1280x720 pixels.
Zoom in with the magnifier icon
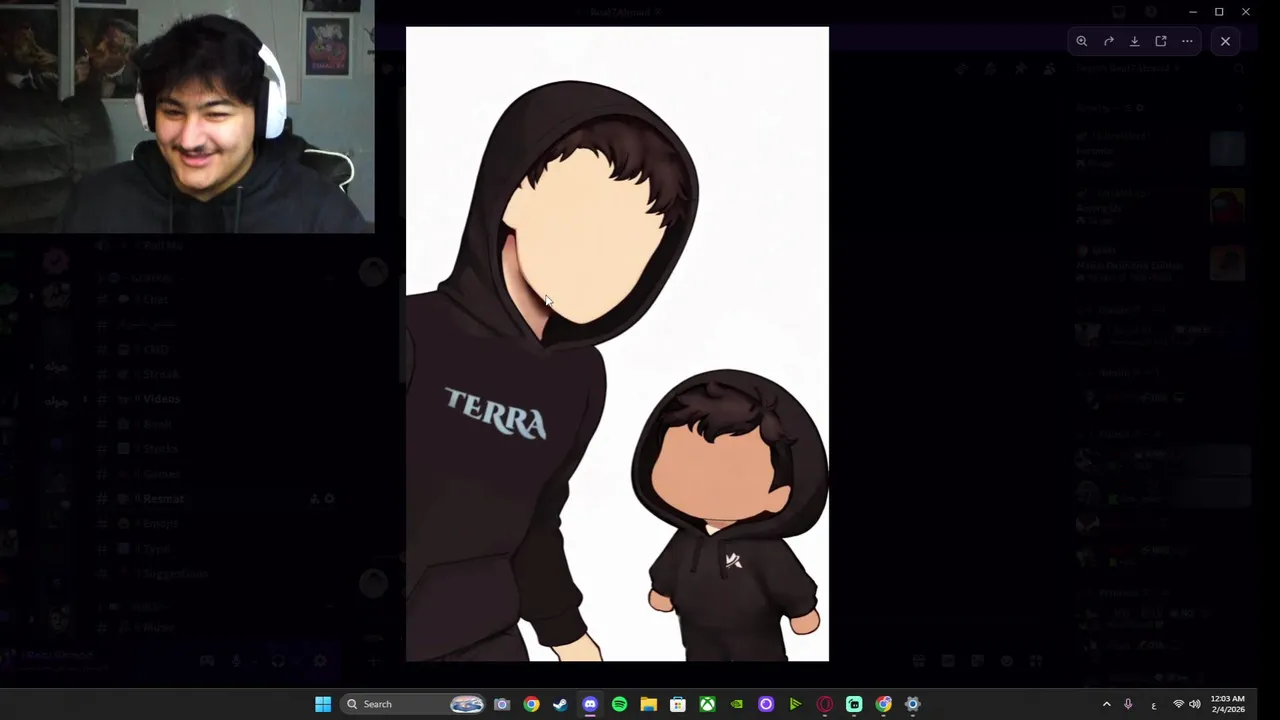1082,41
